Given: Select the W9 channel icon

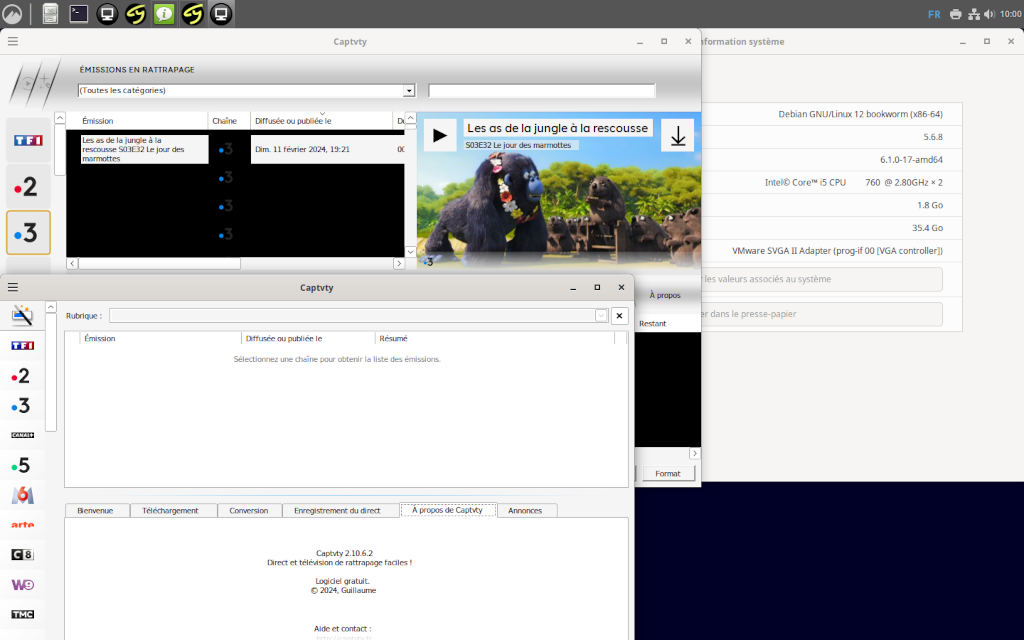Looking at the screenshot, I should click(22, 584).
